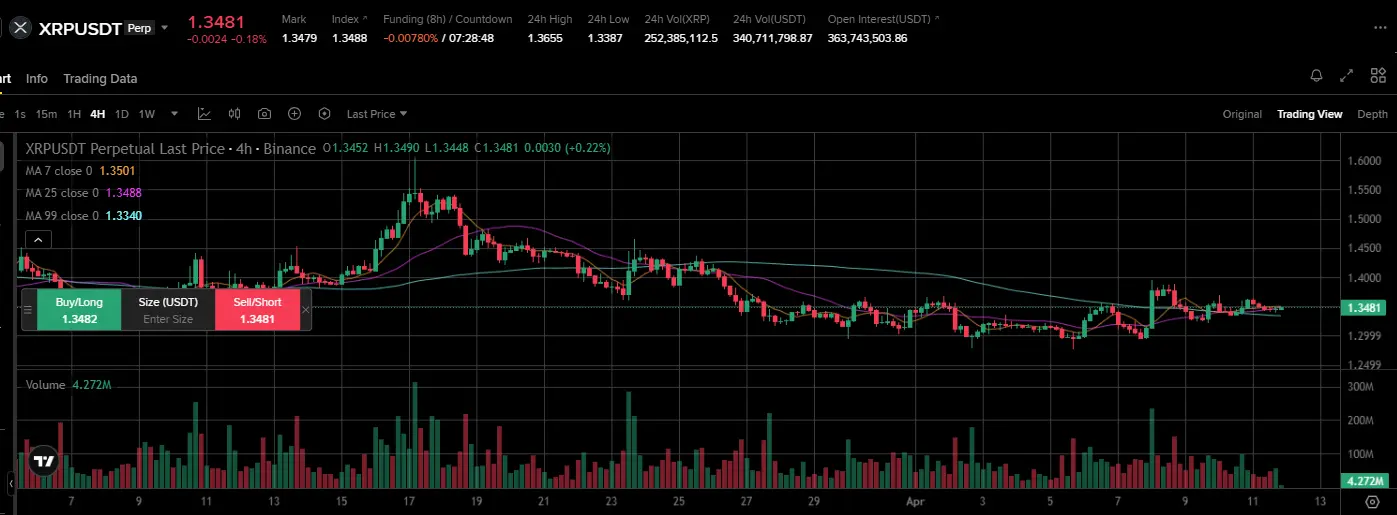Click the TradingView logo on chart
The image size is (1397, 515).
[43, 461]
